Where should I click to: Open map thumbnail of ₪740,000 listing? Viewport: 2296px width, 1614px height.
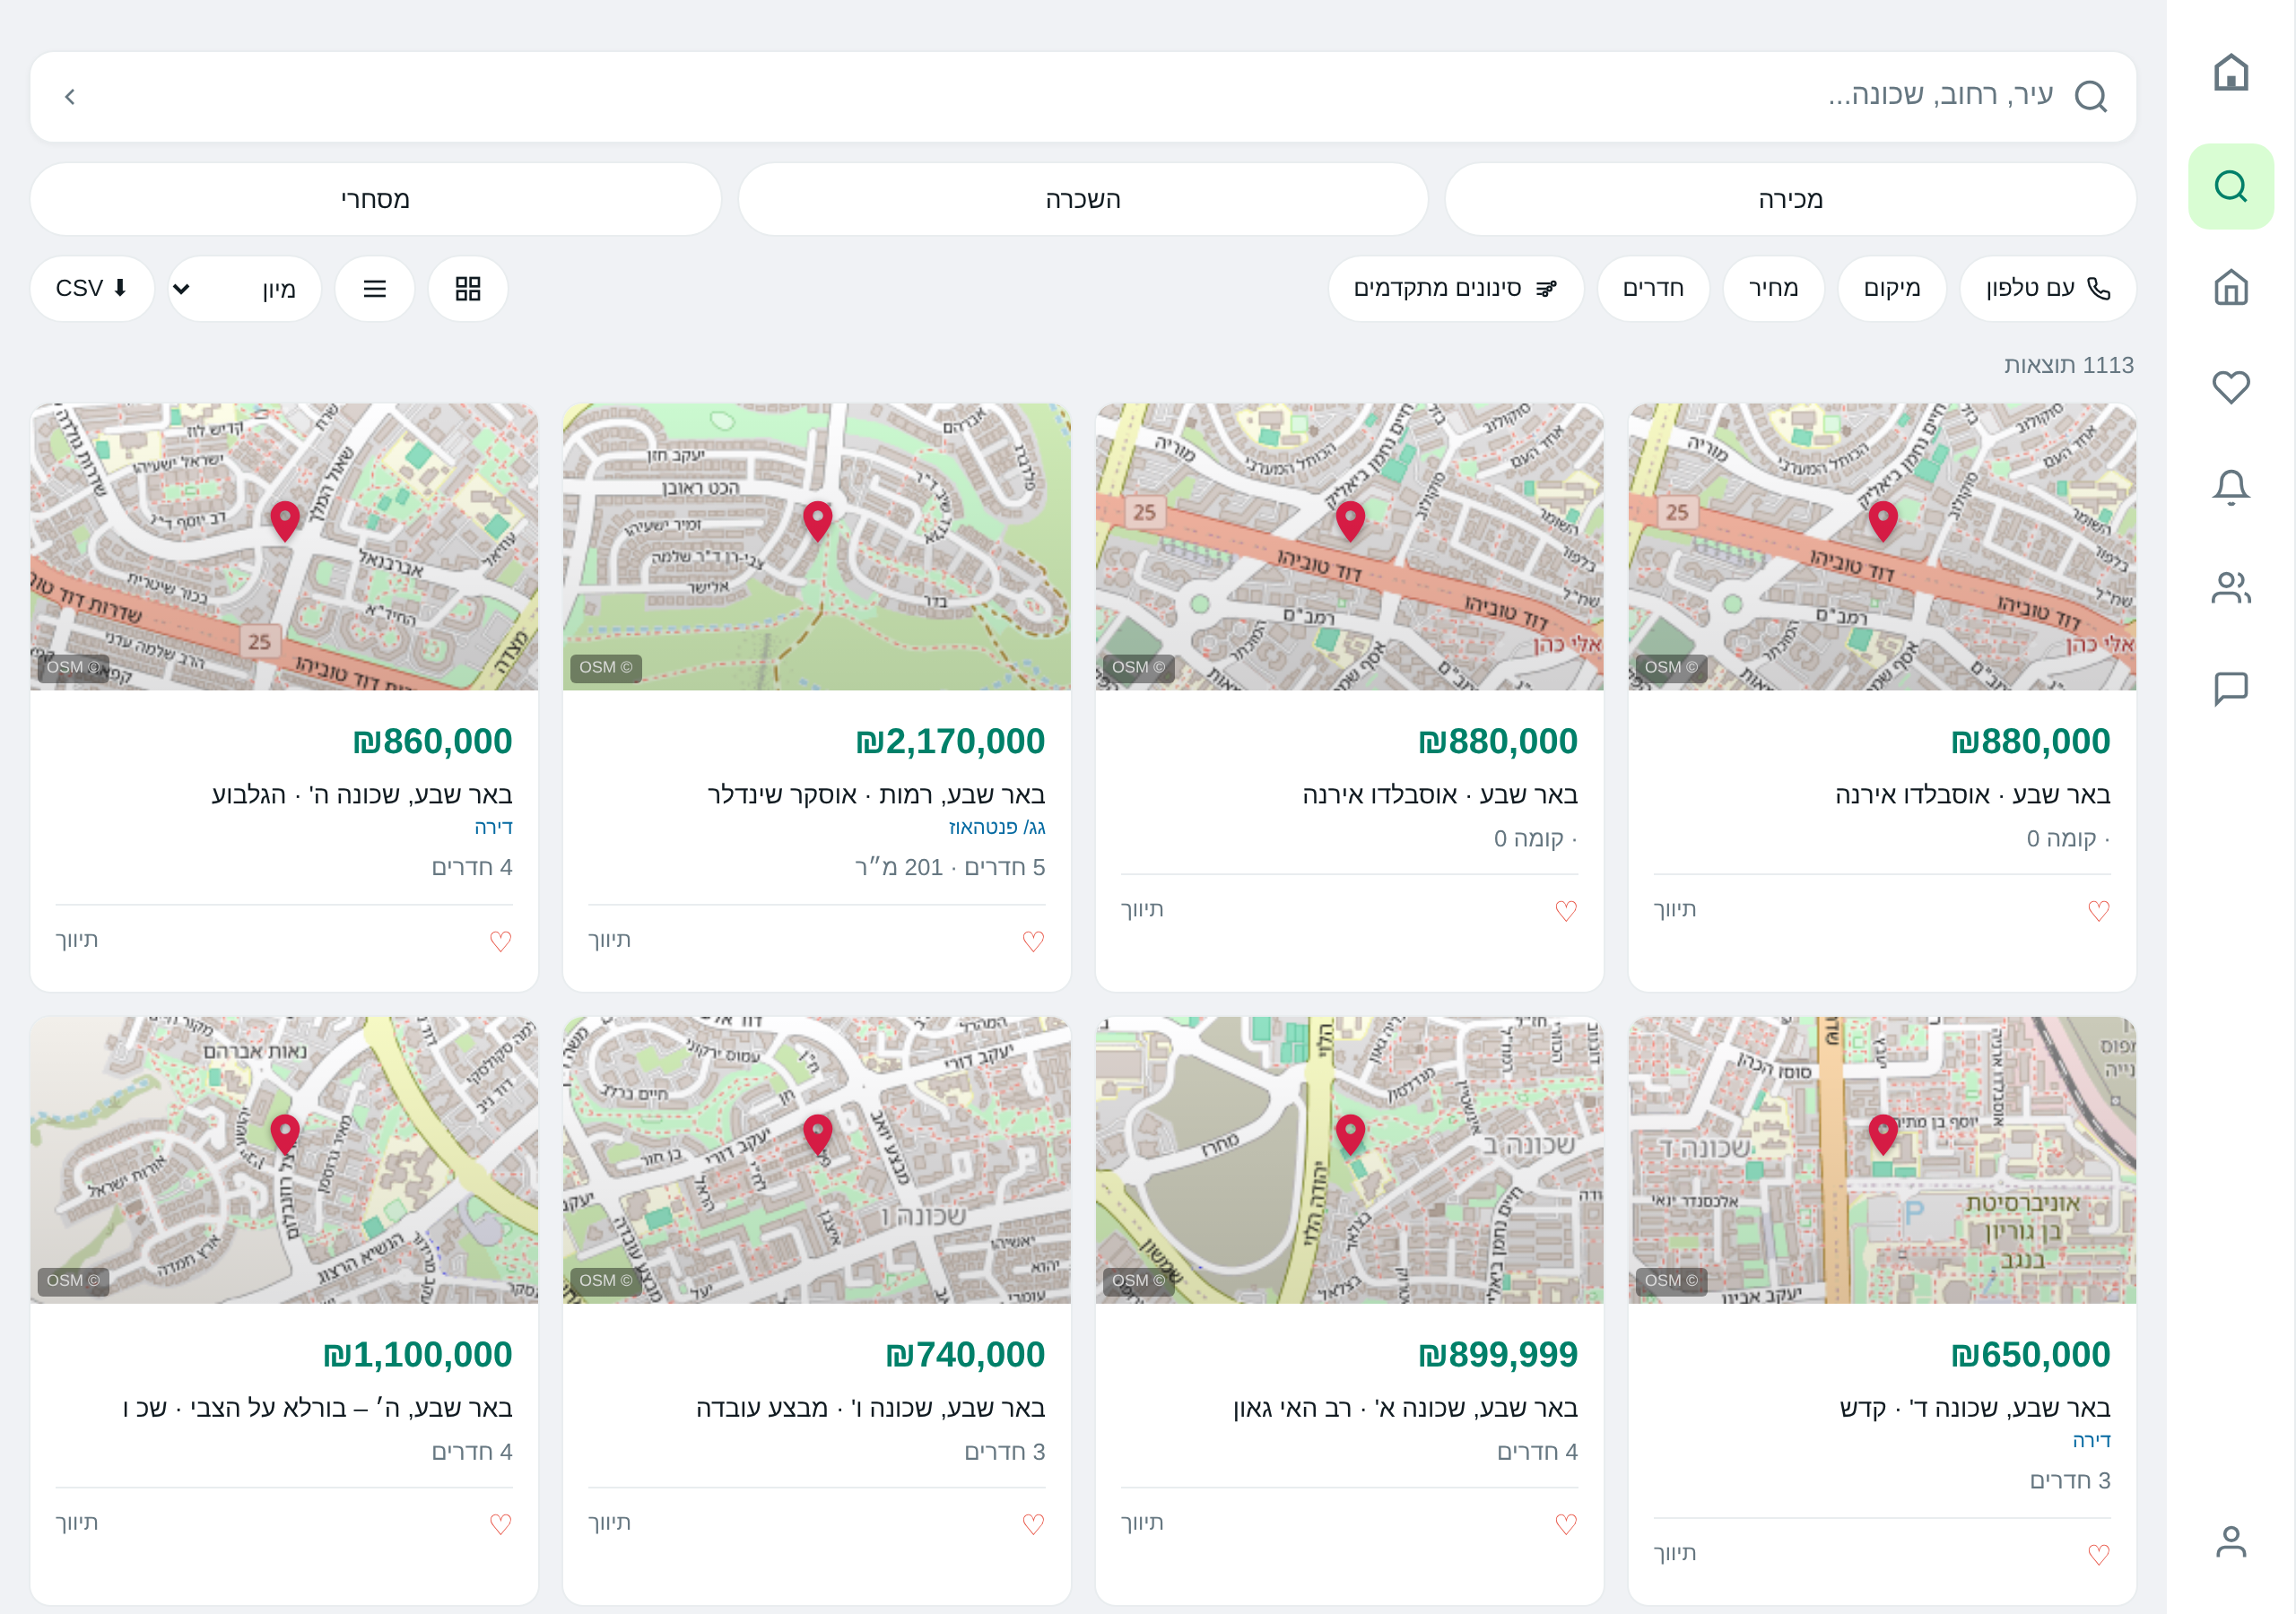(817, 1160)
